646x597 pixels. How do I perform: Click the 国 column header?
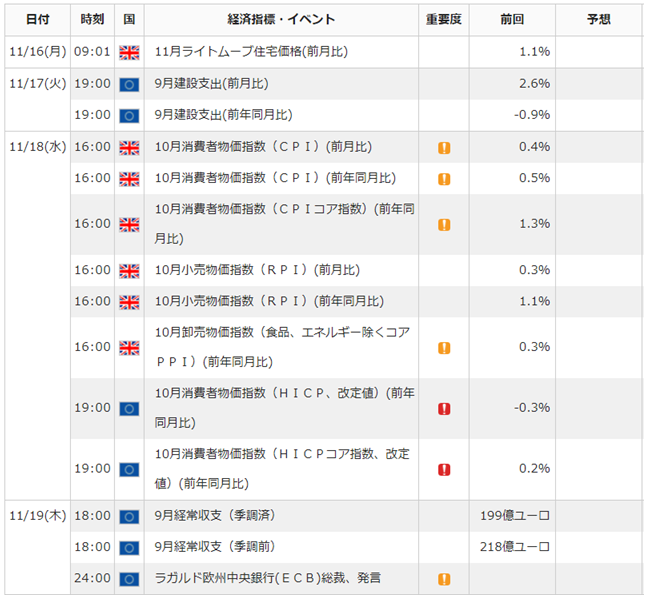click(x=129, y=19)
